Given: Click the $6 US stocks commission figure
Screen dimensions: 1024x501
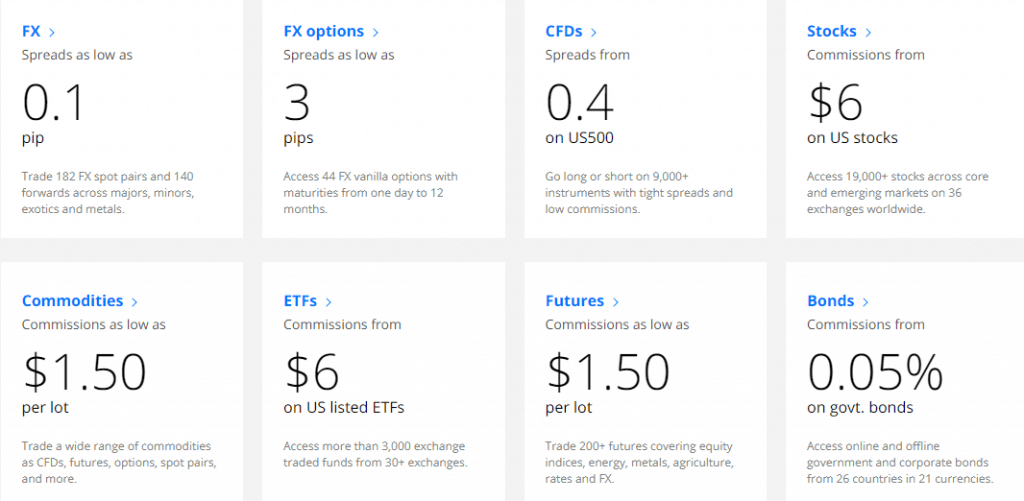Looking at the screenshot, I should coord(834,102).
